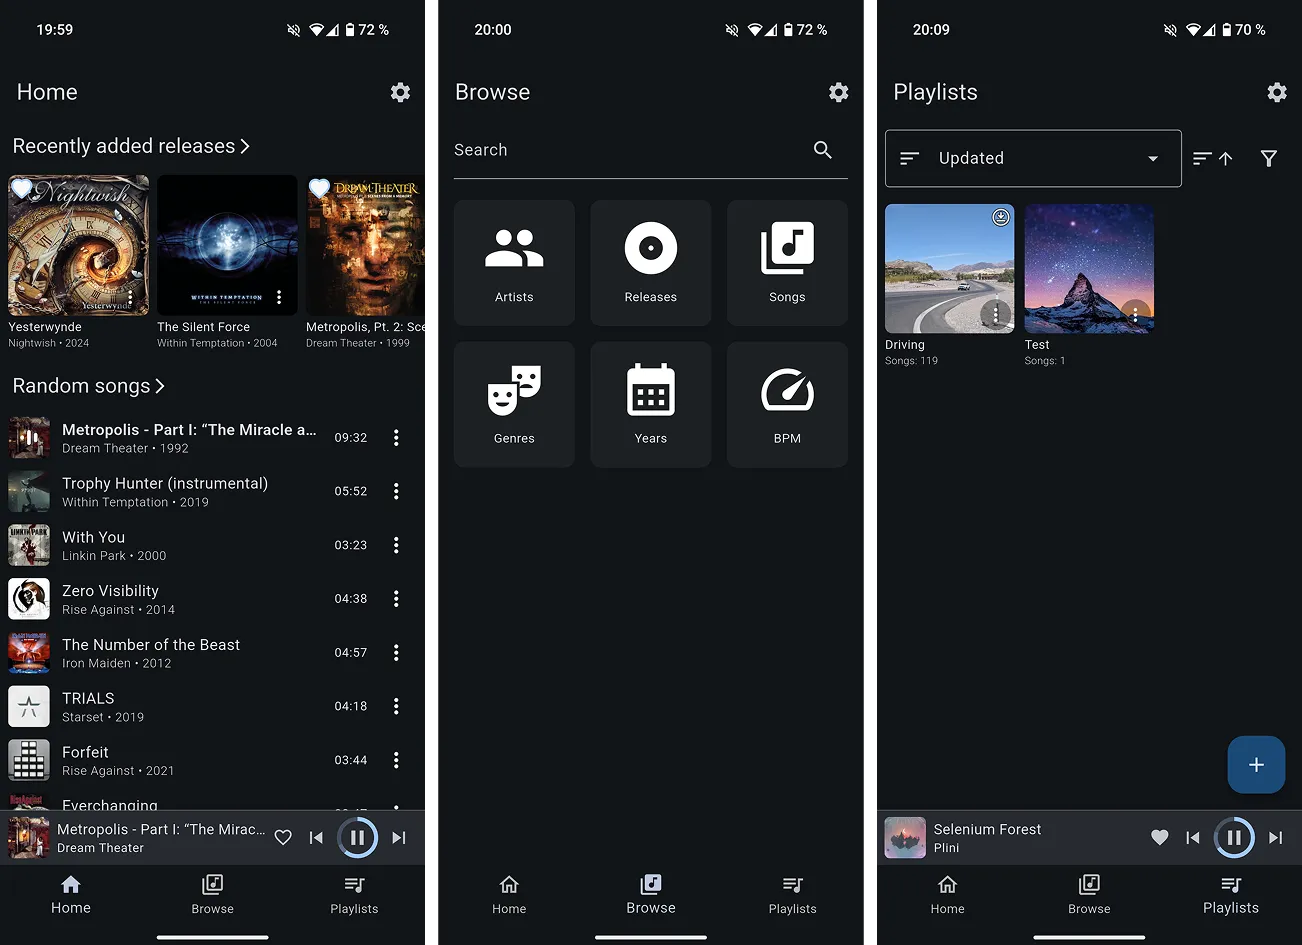Open the Genres browse tile

click(x=514, y=404)
